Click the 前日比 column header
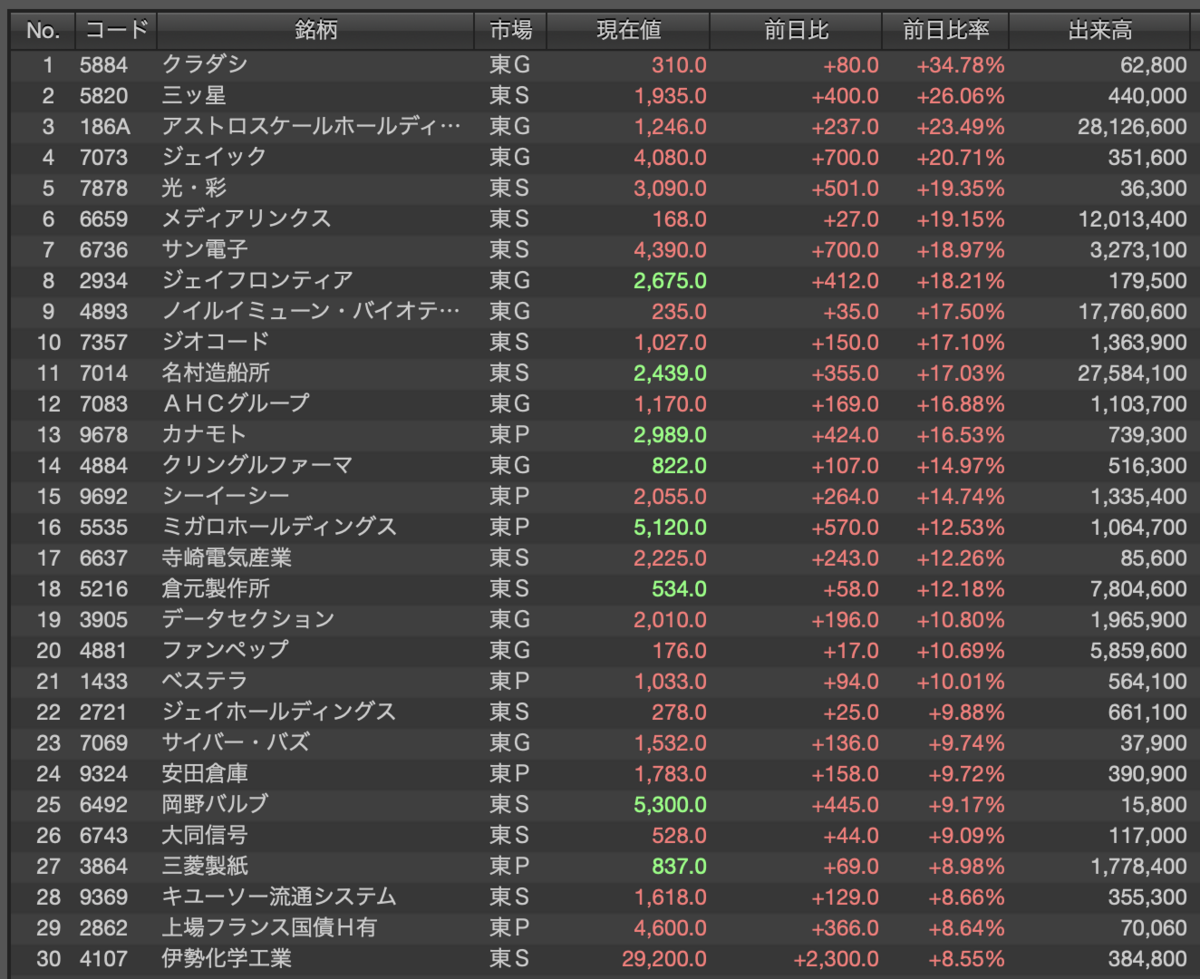Image resolution: width=1200 pixels, height=979 pixels. pyautogui.click(x=796, y=31)
